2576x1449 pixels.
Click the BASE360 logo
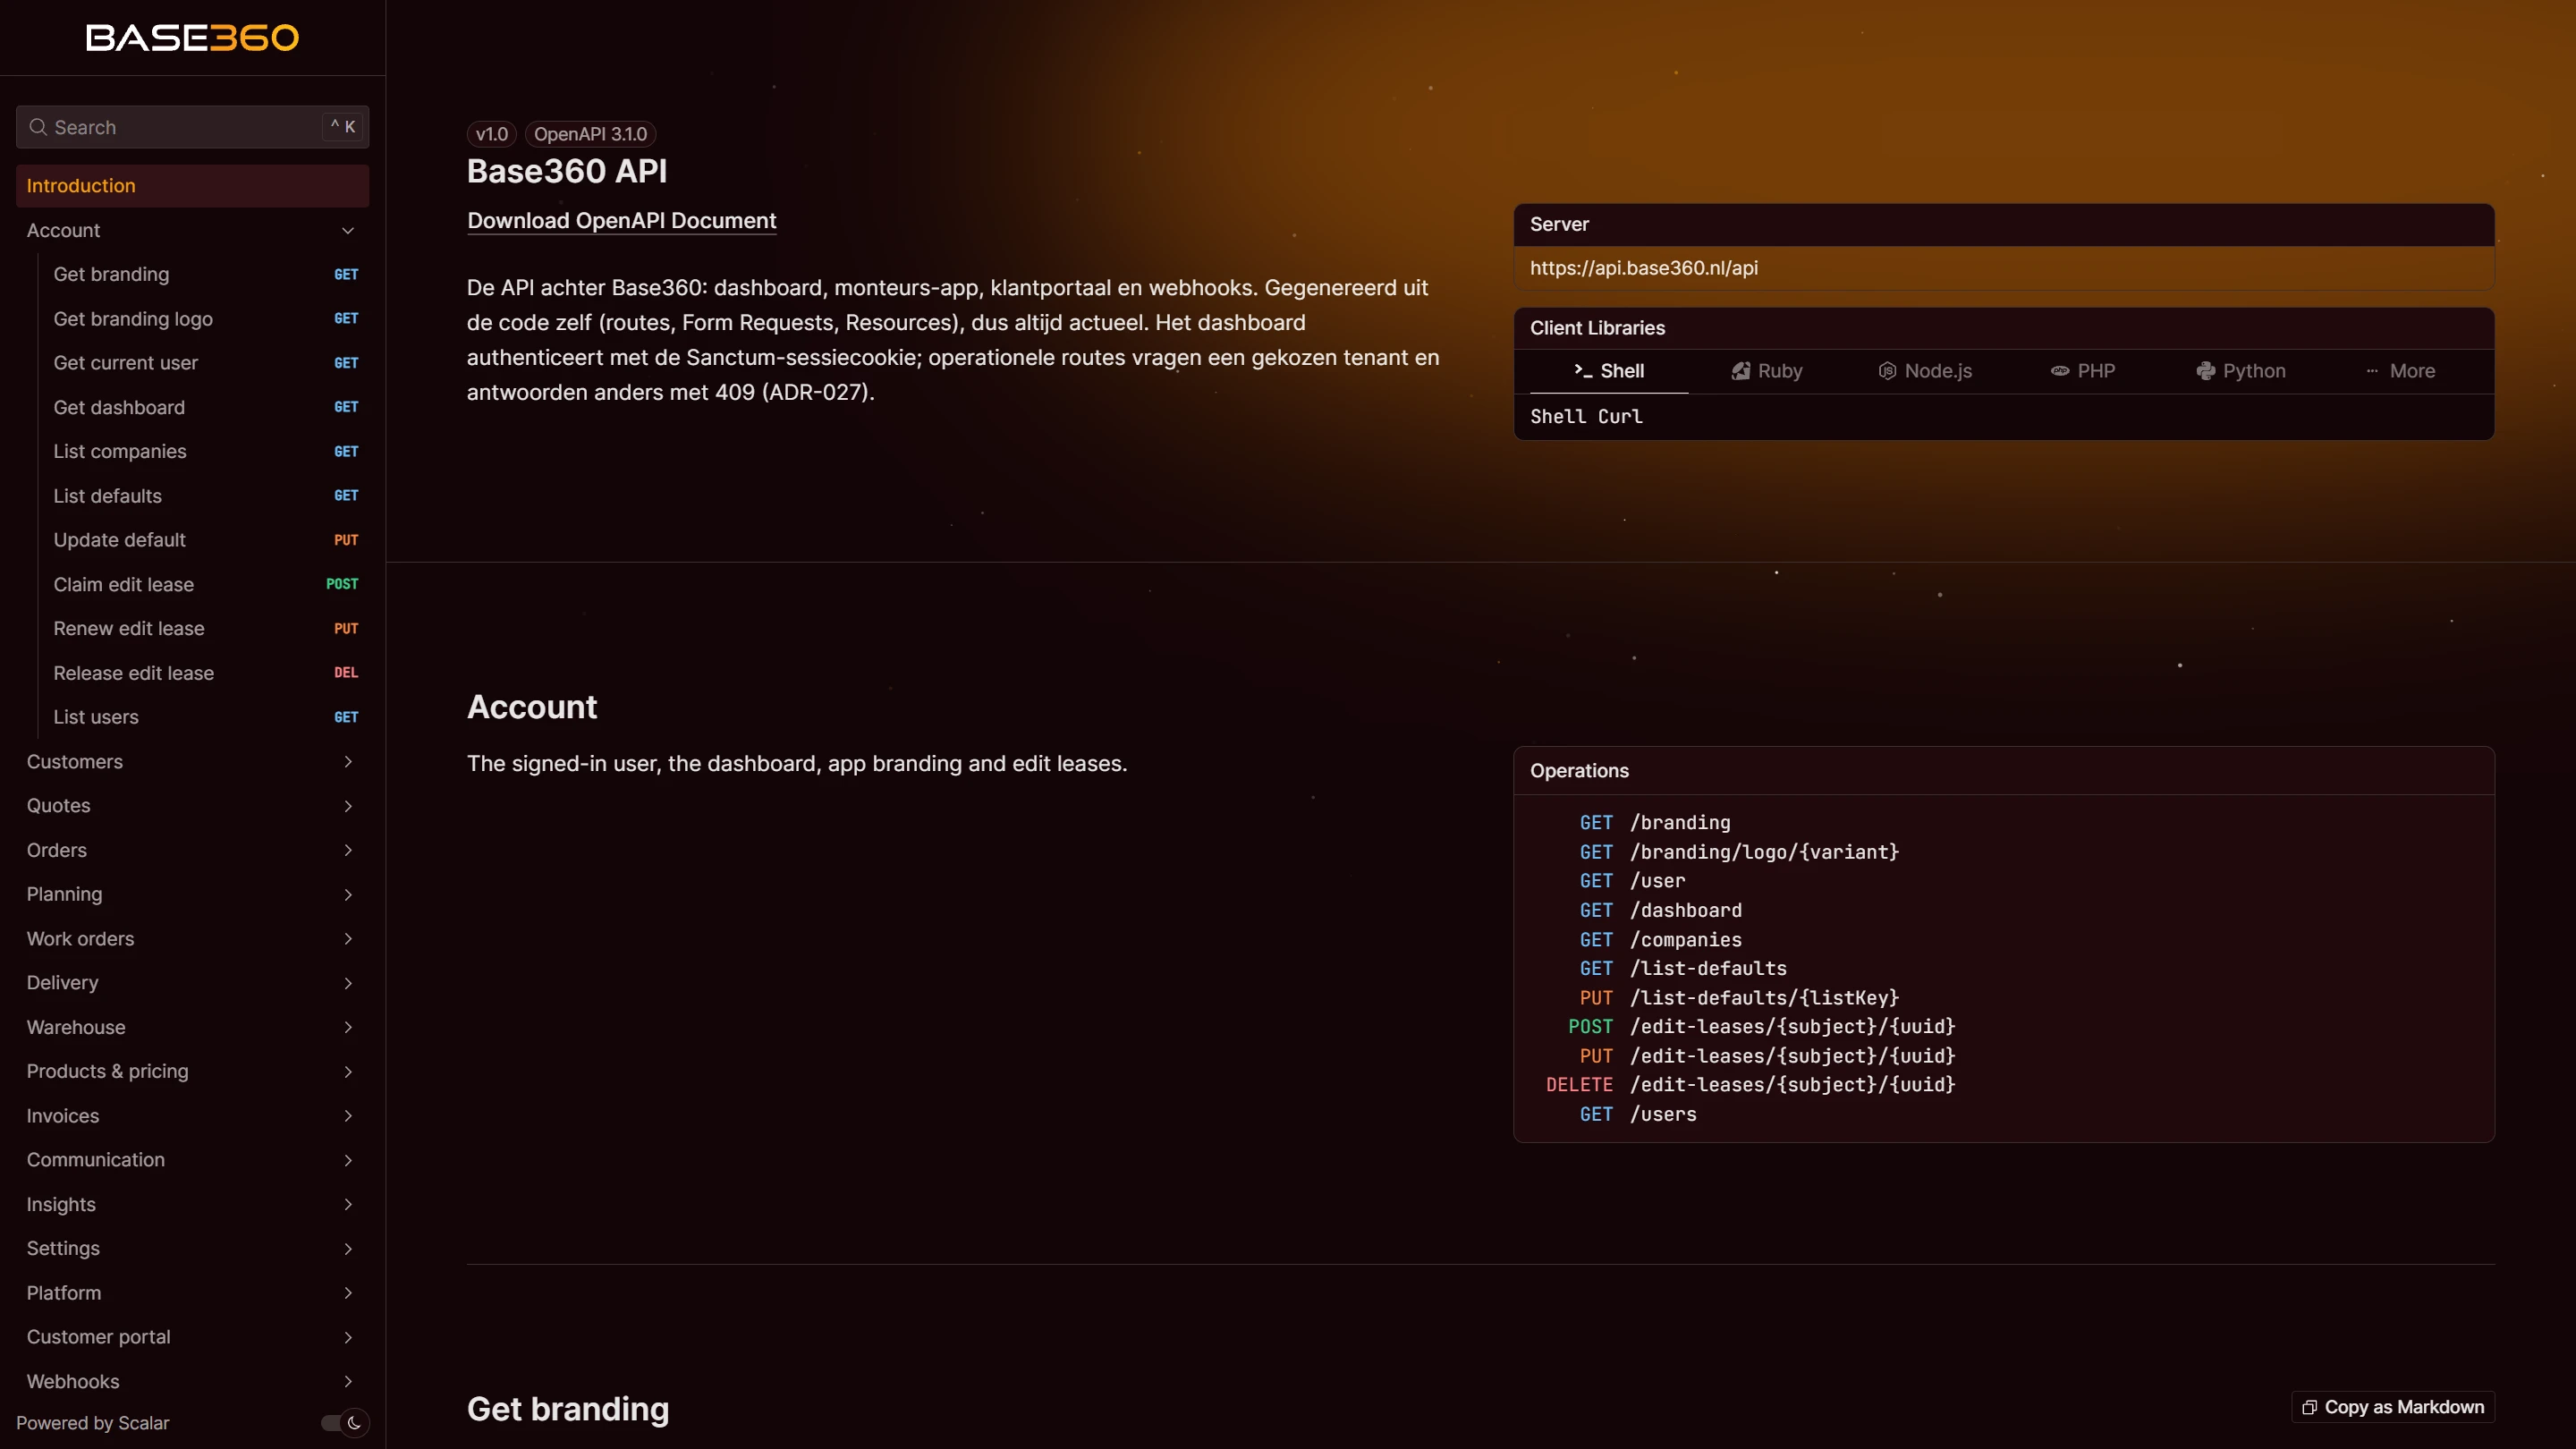pos(193,38)
